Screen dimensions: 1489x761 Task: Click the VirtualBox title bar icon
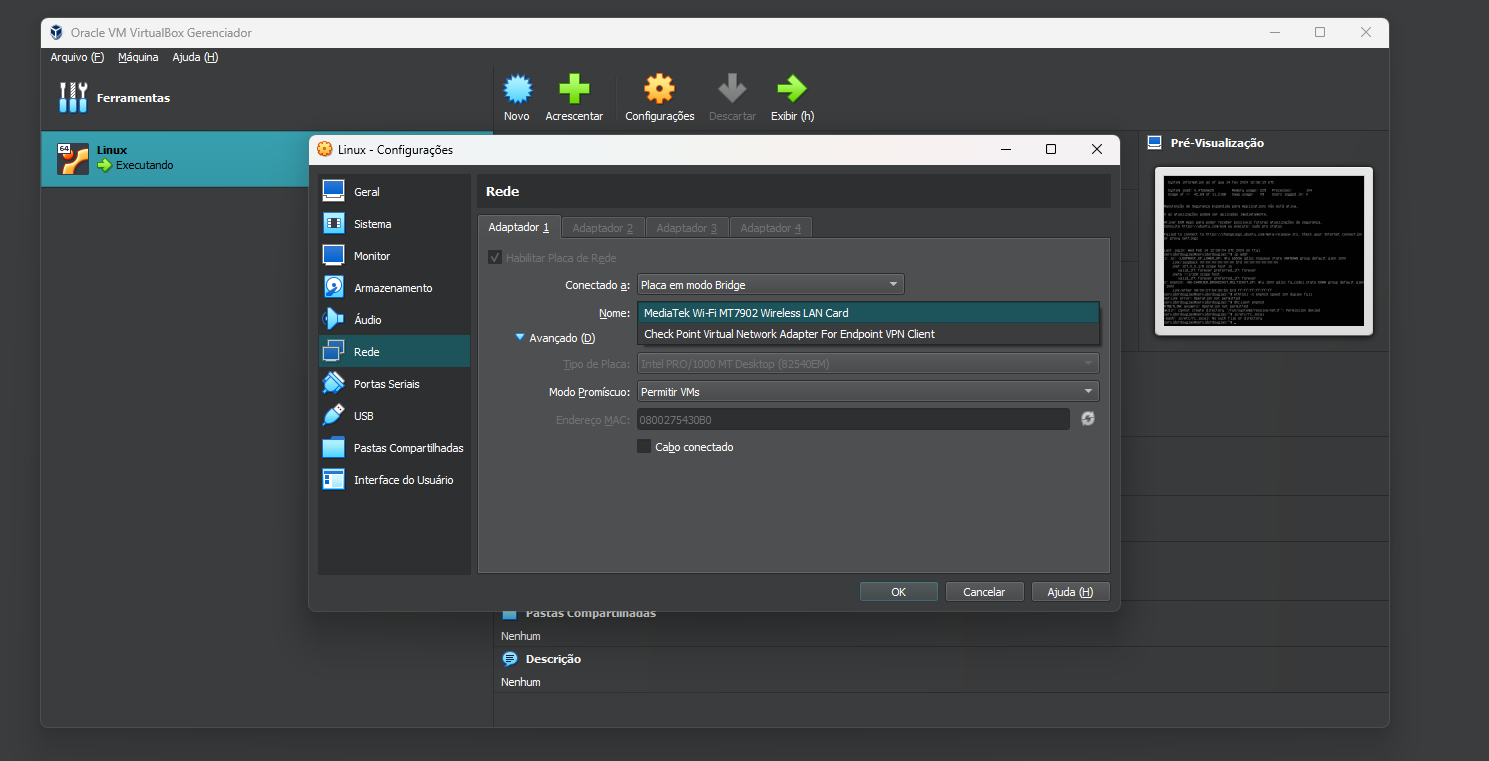click(x=56, y=32)
